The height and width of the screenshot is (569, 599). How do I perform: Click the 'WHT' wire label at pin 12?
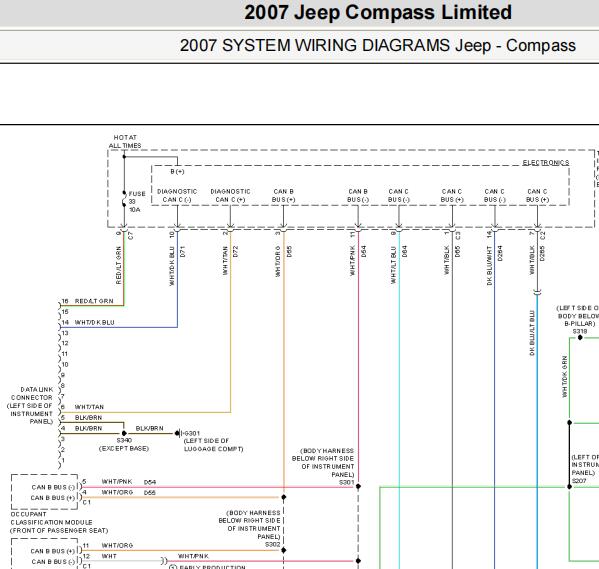(x=109, y=556)
